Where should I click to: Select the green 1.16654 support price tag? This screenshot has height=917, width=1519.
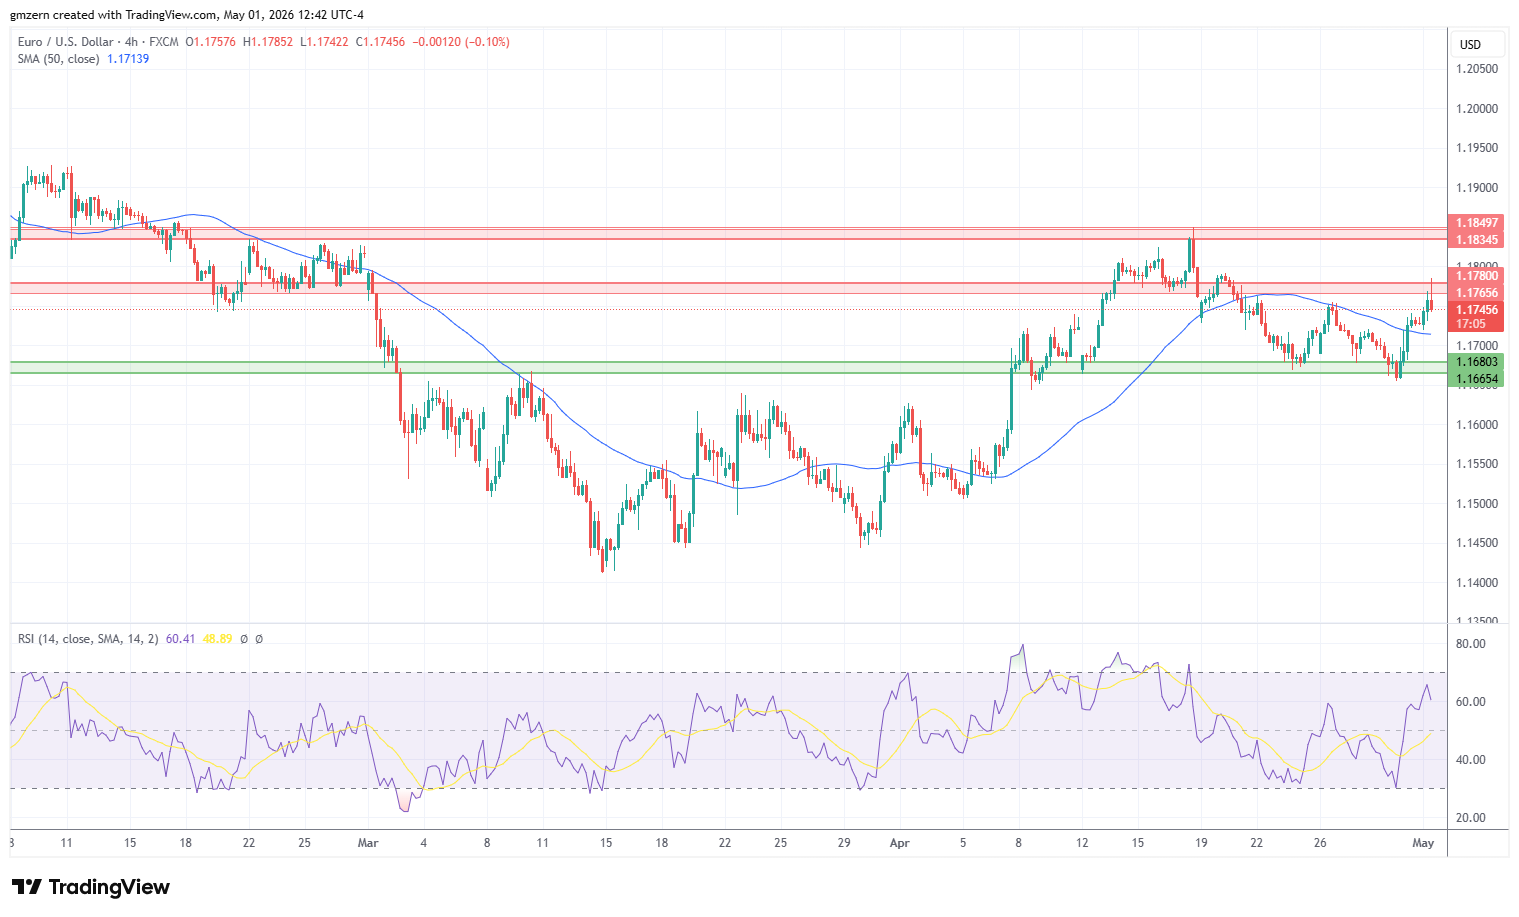point(1476,379)
